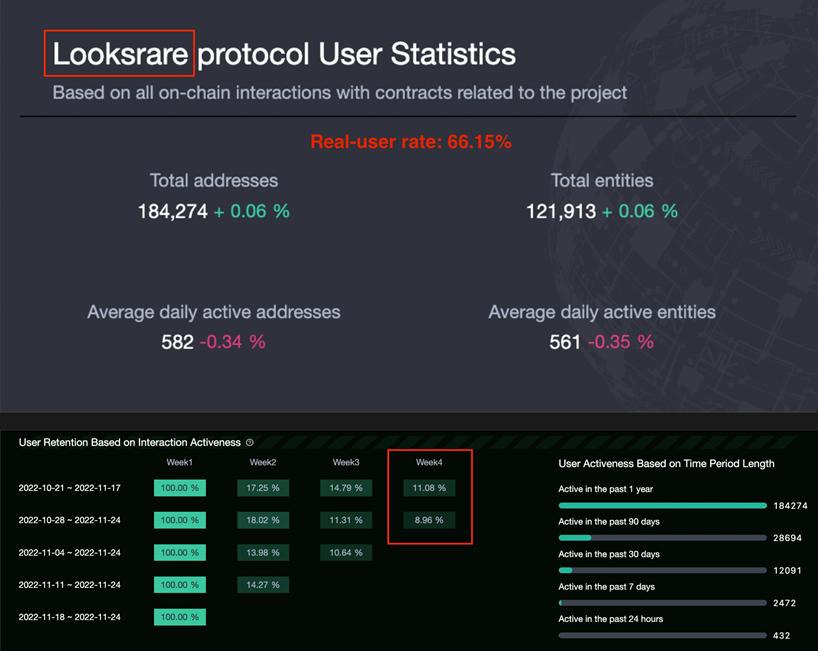This screenshot has width=818, height=651.
Task: Click the 'Active in the past 24 hours' bar
Action: pyautogui.click(x=662, y=635)
